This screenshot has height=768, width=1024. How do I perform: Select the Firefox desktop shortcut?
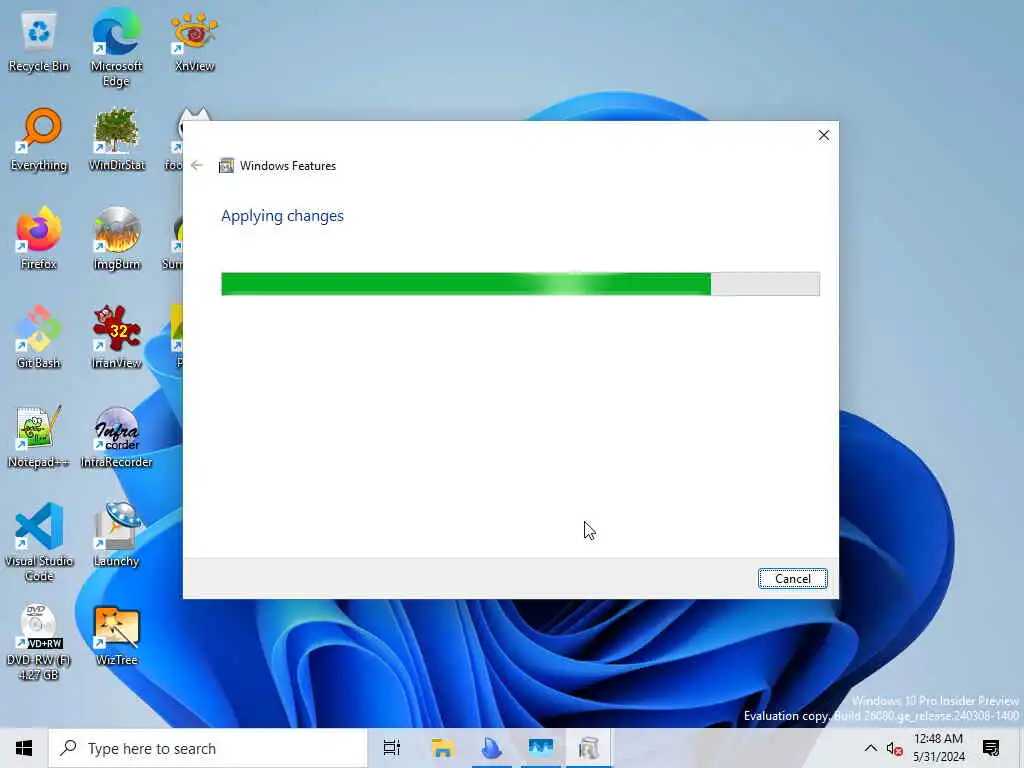tap(39, 238)
